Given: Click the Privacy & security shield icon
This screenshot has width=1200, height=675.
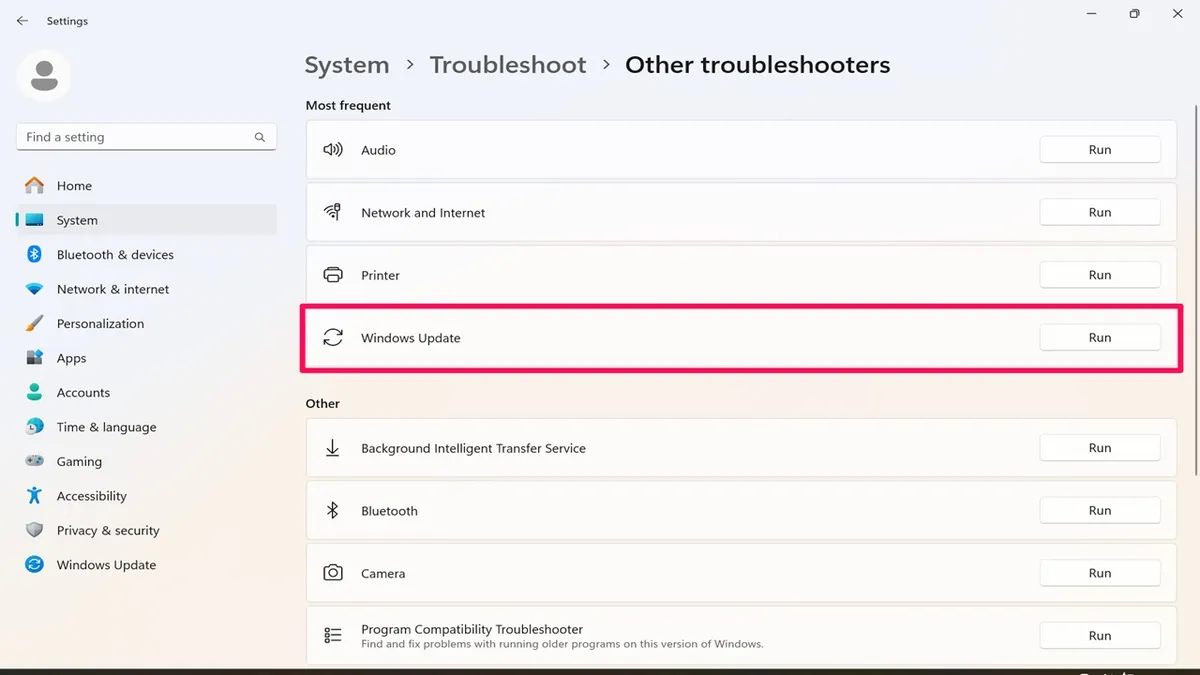Looking at the screenshot, I should [x=35, y=530].
